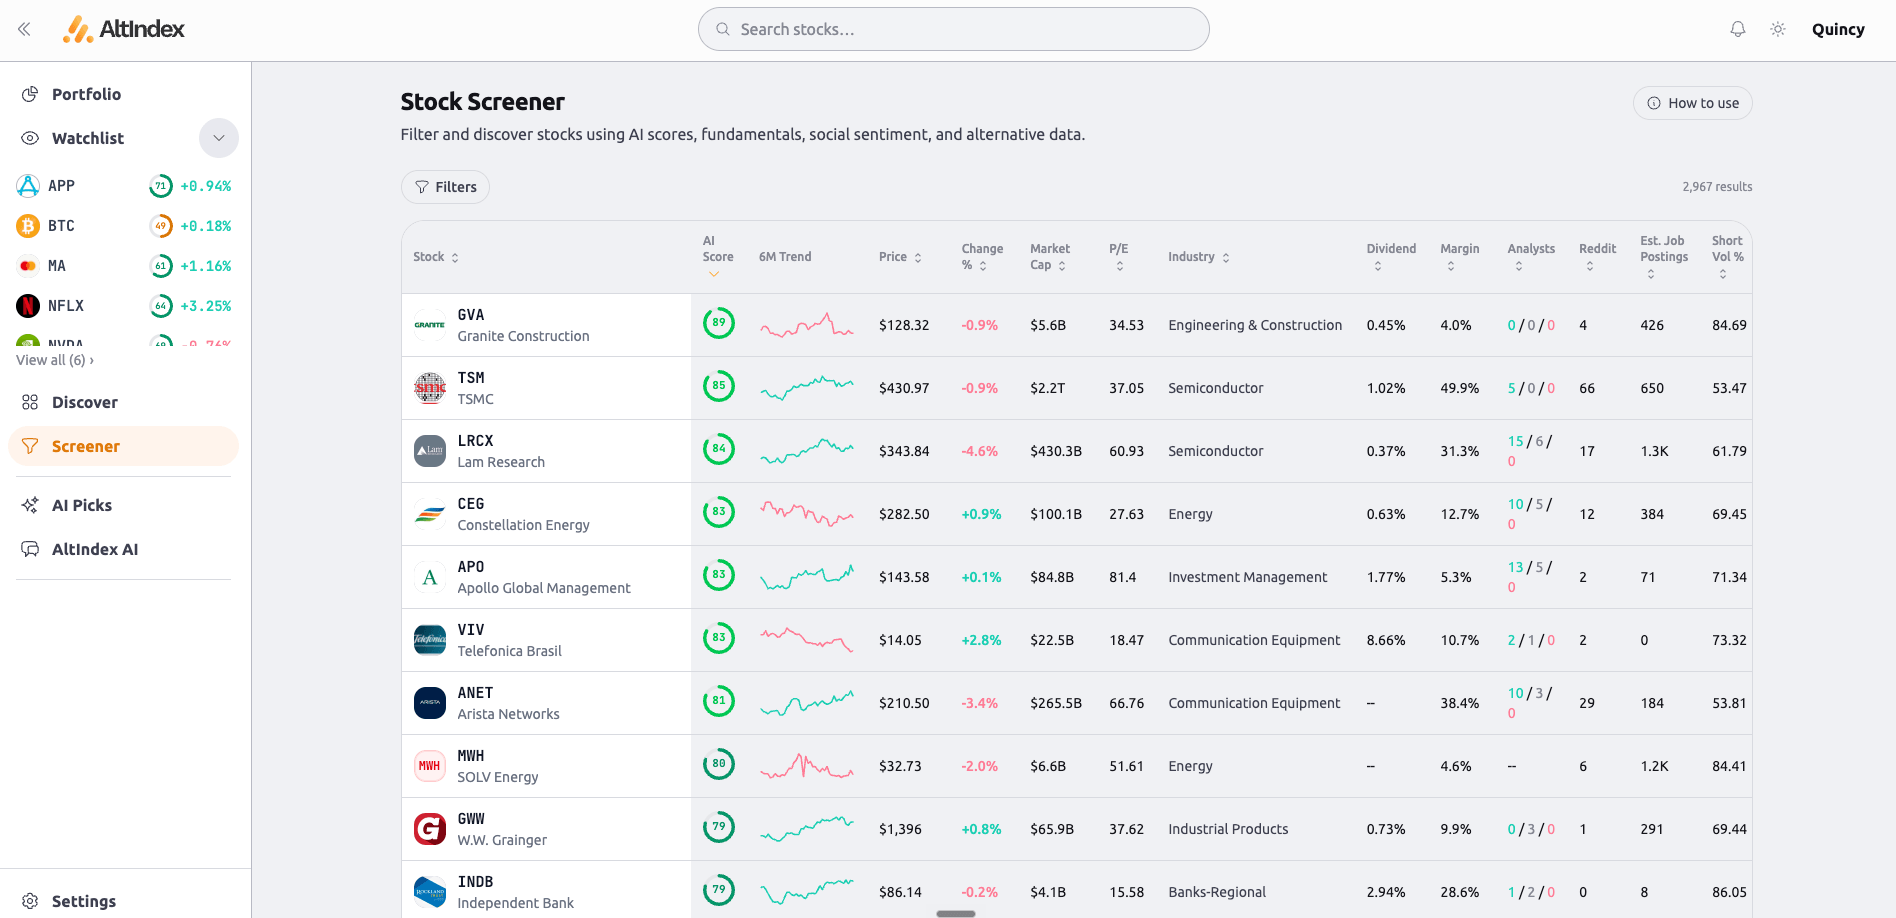Click the Arista Networks logo
The image size is (1896, 918).
click(x=430, y=703)
